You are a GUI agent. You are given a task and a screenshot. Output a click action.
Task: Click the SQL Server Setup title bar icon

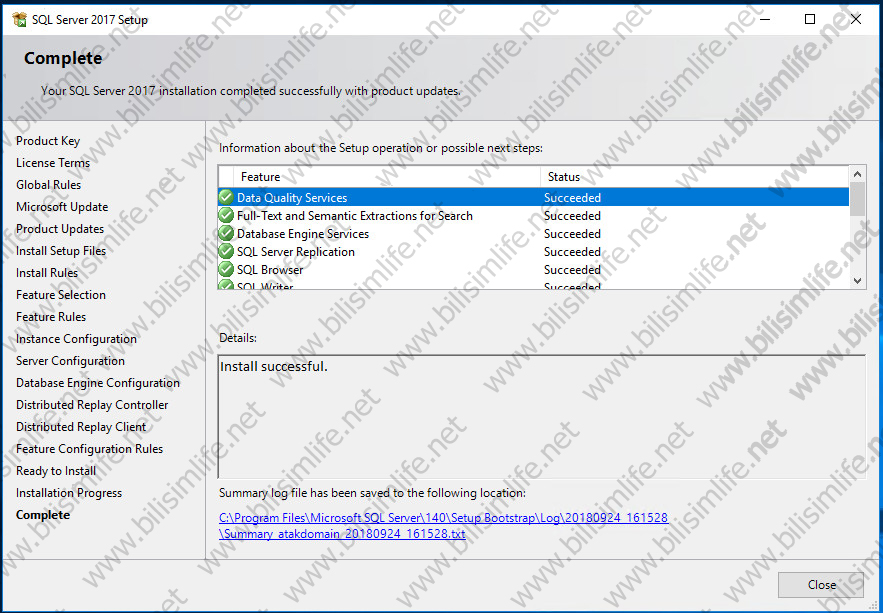click(x=19, y=20)
